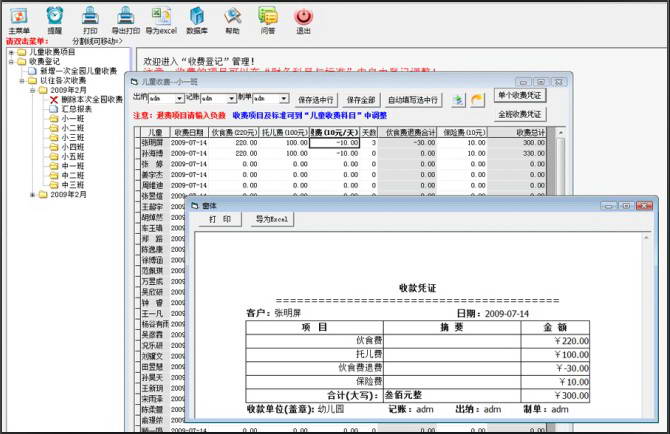Click the voucher preview vertical scrollbar up arrow

pos(646,237)
